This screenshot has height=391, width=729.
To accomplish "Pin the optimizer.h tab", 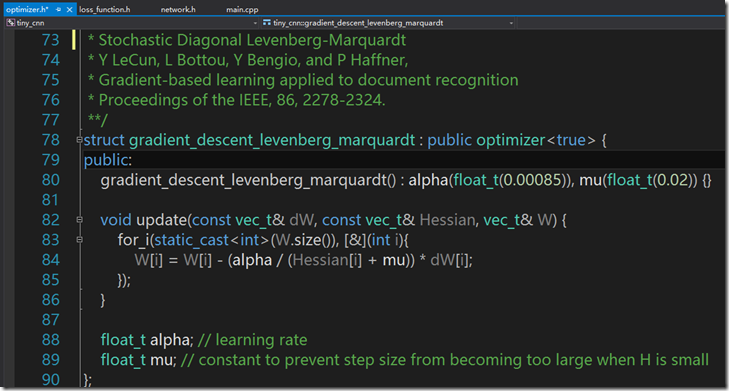I will pyautogui.click(x=59, y=9).
